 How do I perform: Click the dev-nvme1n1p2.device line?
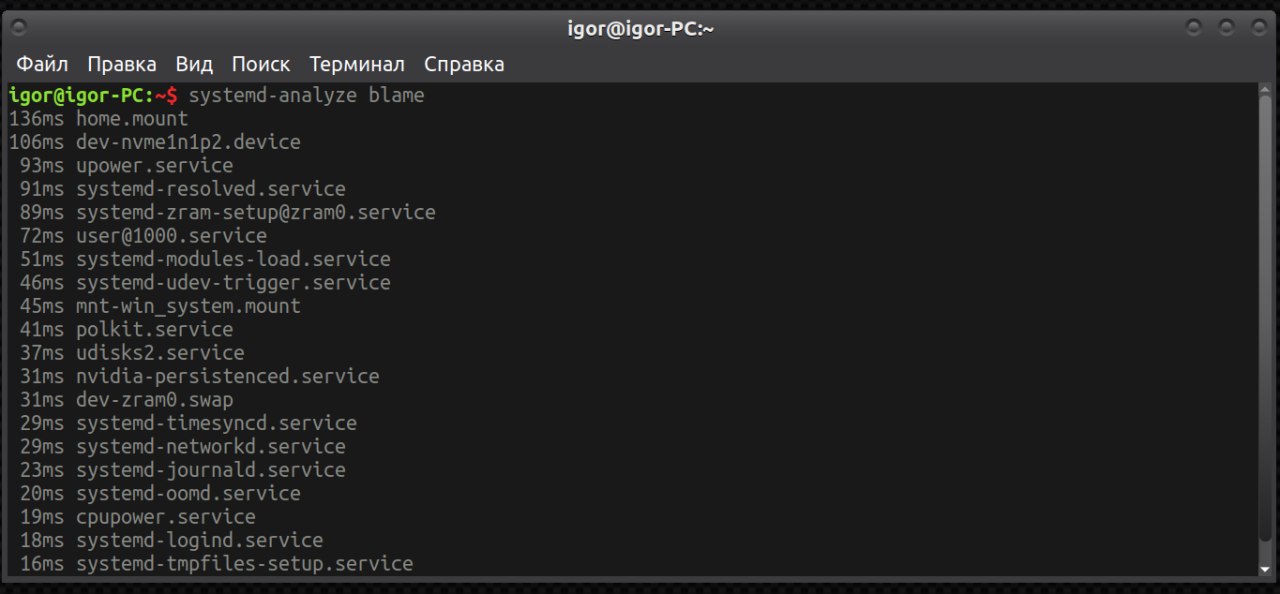[x=187, y=142]
